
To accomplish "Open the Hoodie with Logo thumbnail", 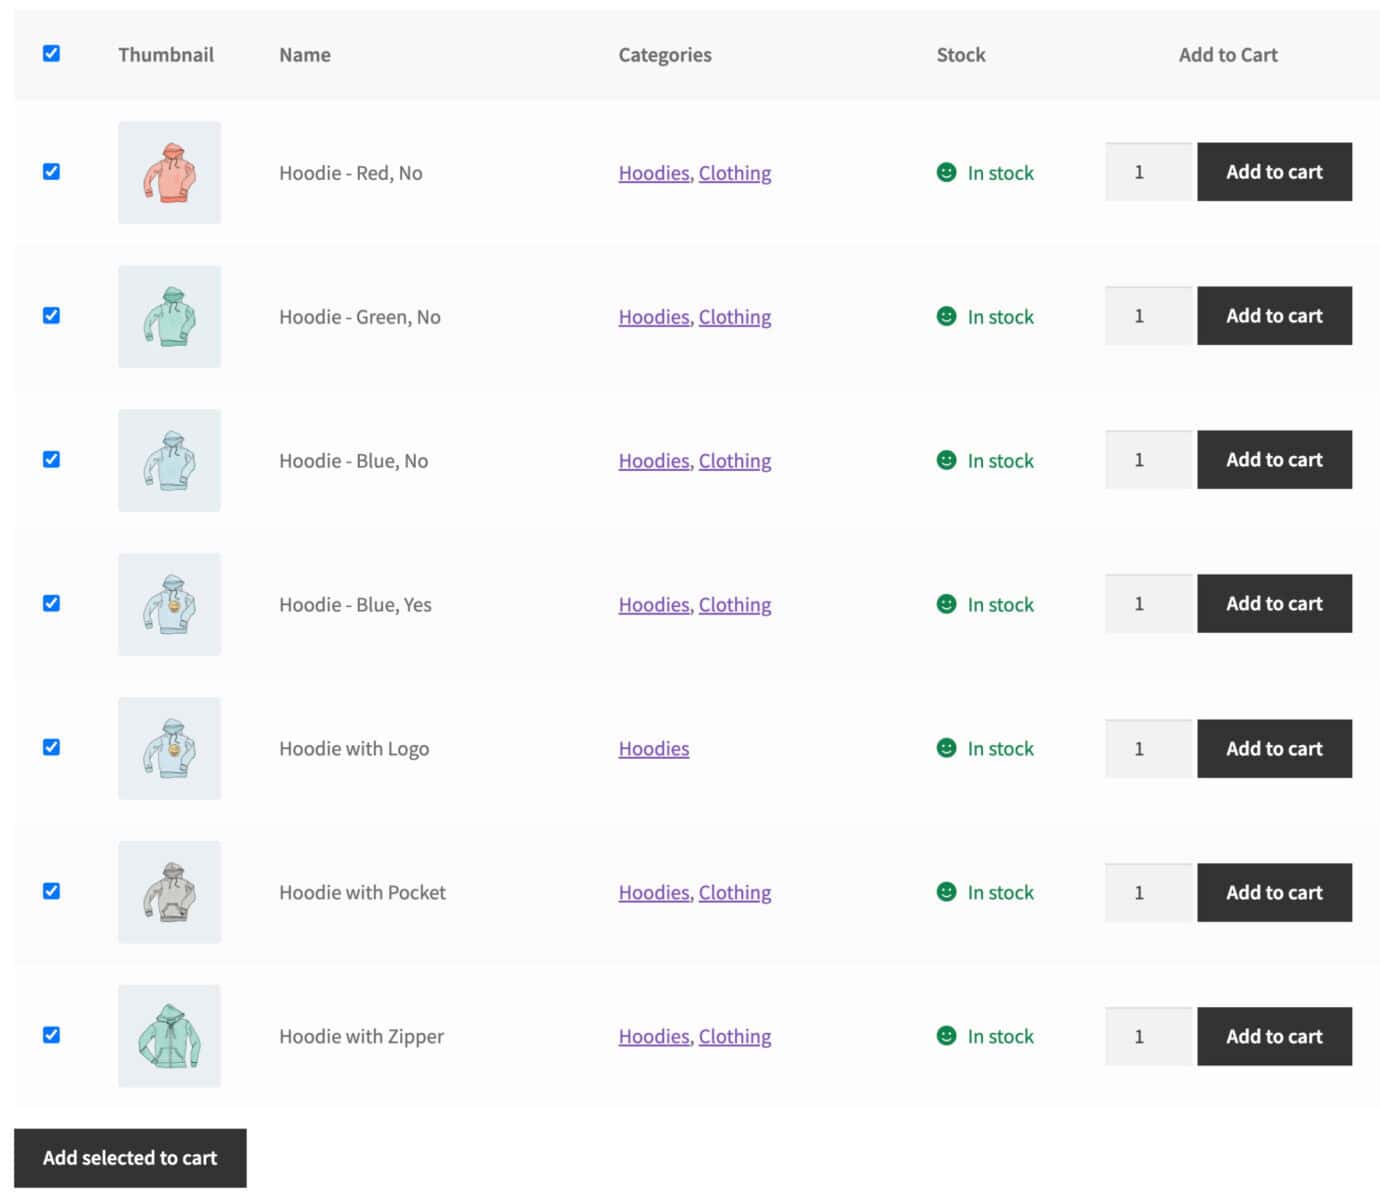I will [169, 748].
